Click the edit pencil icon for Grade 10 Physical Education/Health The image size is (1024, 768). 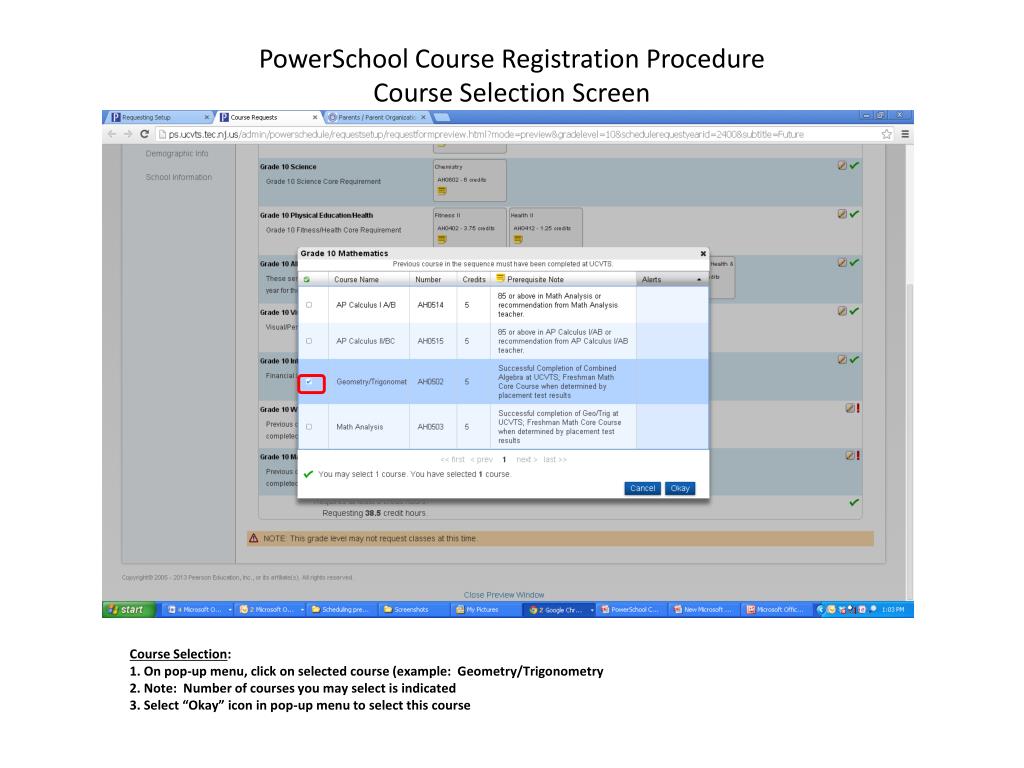click(842, 214)
